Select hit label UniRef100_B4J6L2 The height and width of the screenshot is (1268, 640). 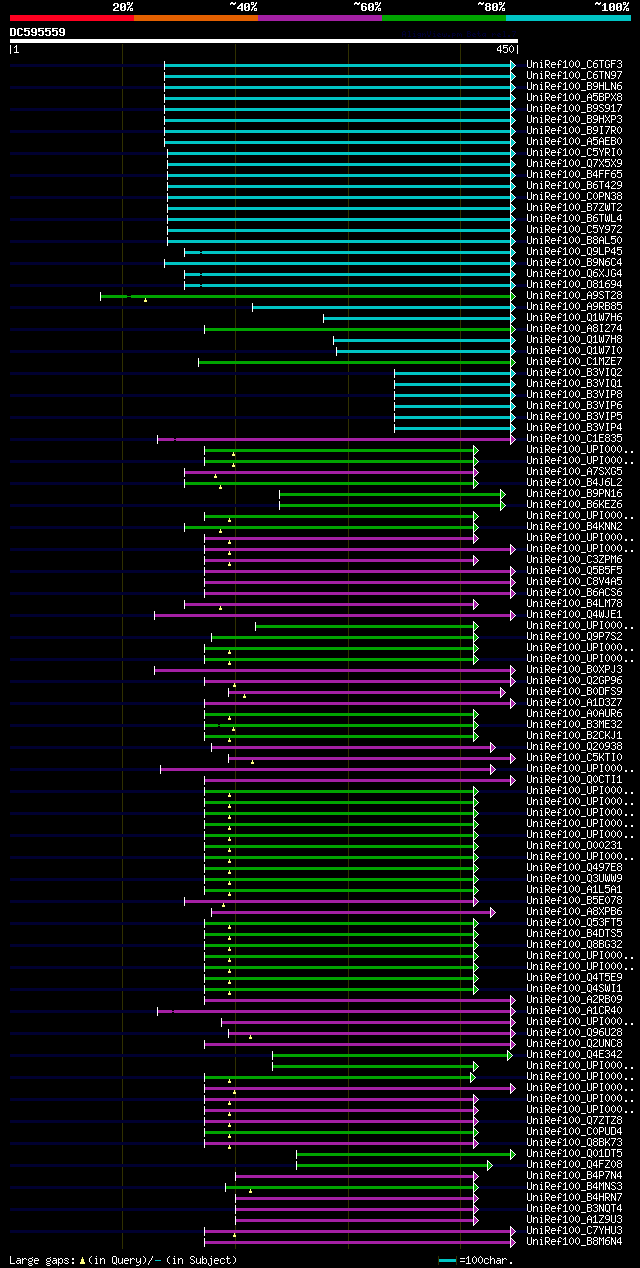point(574,483)
